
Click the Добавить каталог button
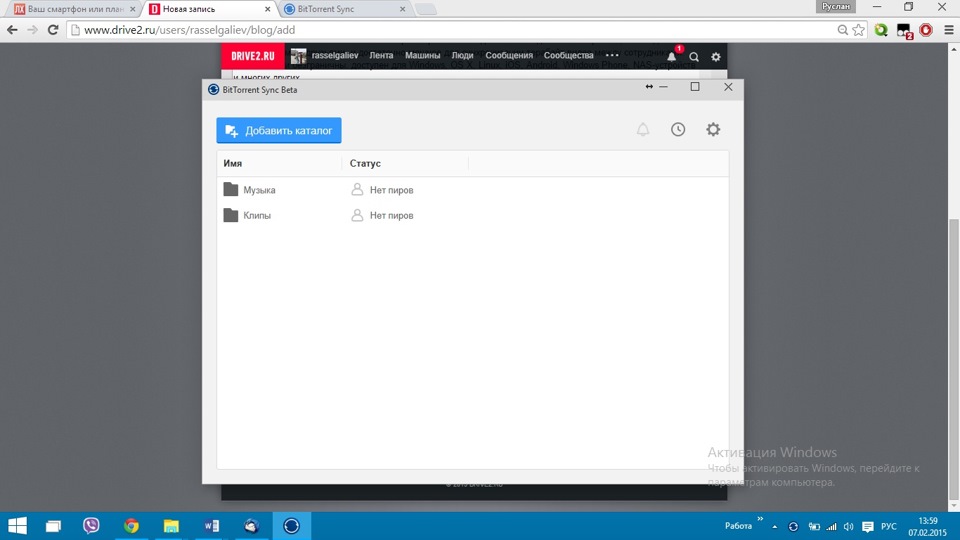(x=279, y=130)
